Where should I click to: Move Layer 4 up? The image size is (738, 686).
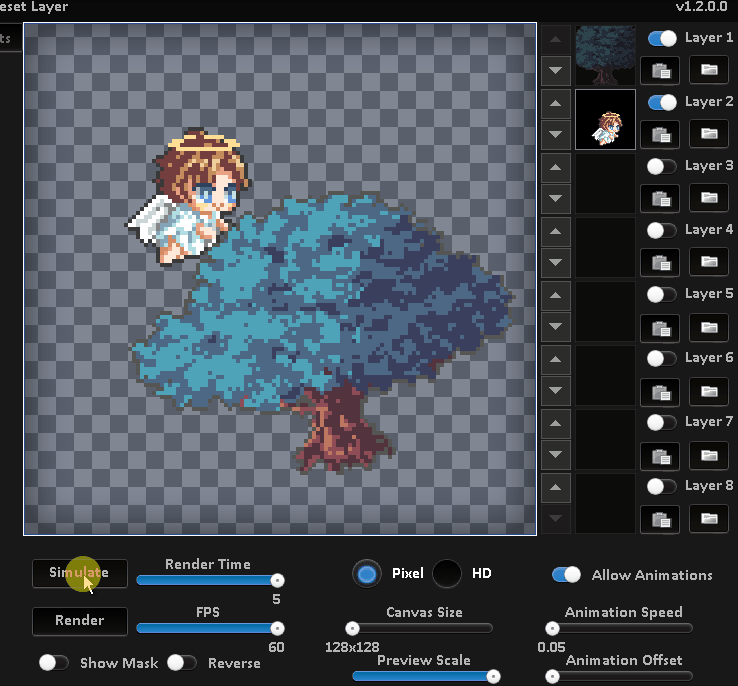point(556,231)
